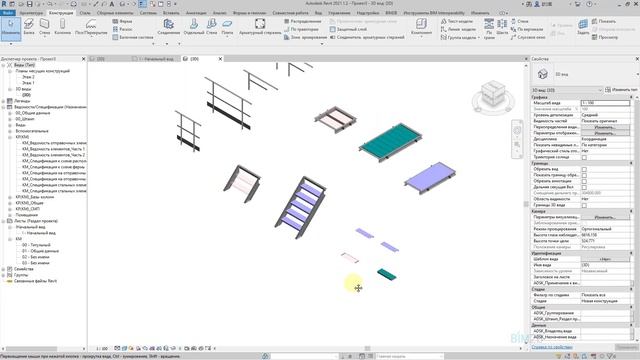The width and height of the screenshot is (640, 360).
Task: Click Изменить button for Параметры отображения
Action: click(x=605, y=133)
